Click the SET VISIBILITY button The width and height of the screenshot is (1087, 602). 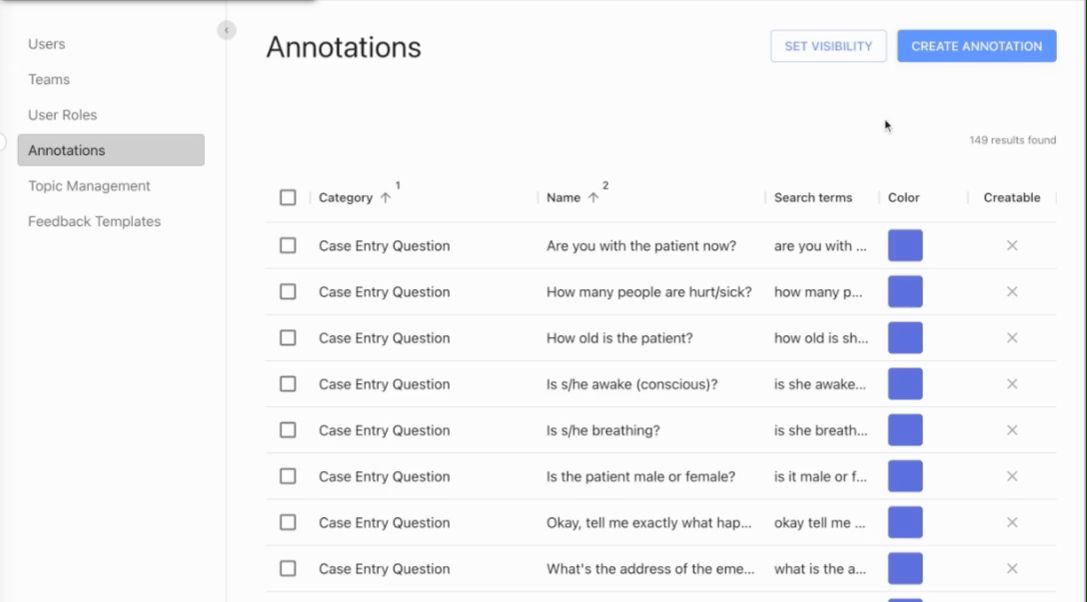point(828,45)
